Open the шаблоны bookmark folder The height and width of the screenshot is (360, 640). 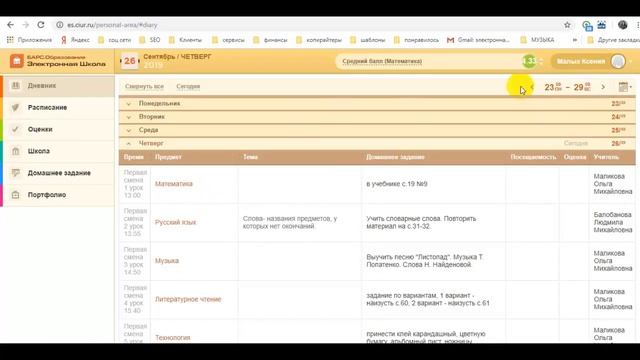click(368, 40)
